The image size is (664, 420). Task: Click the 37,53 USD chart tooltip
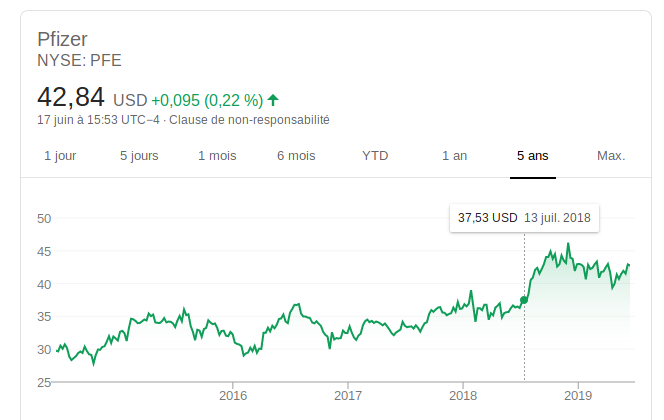523,218
